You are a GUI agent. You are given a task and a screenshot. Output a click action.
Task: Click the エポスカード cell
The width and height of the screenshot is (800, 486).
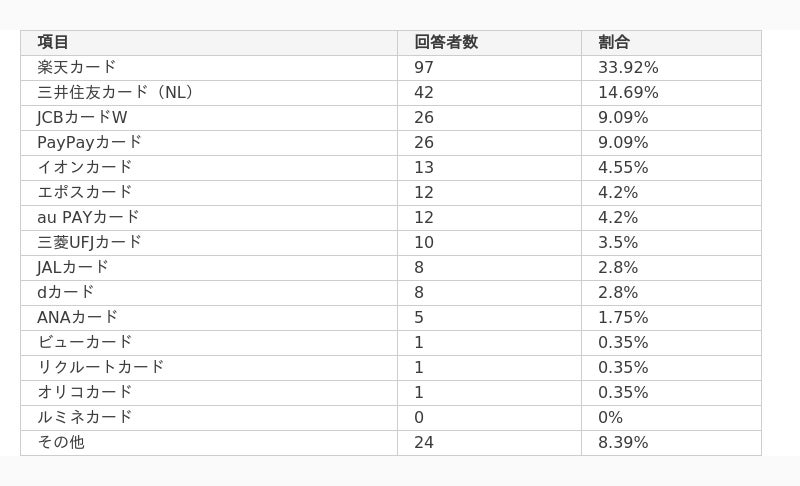click(x=209, y=192)
